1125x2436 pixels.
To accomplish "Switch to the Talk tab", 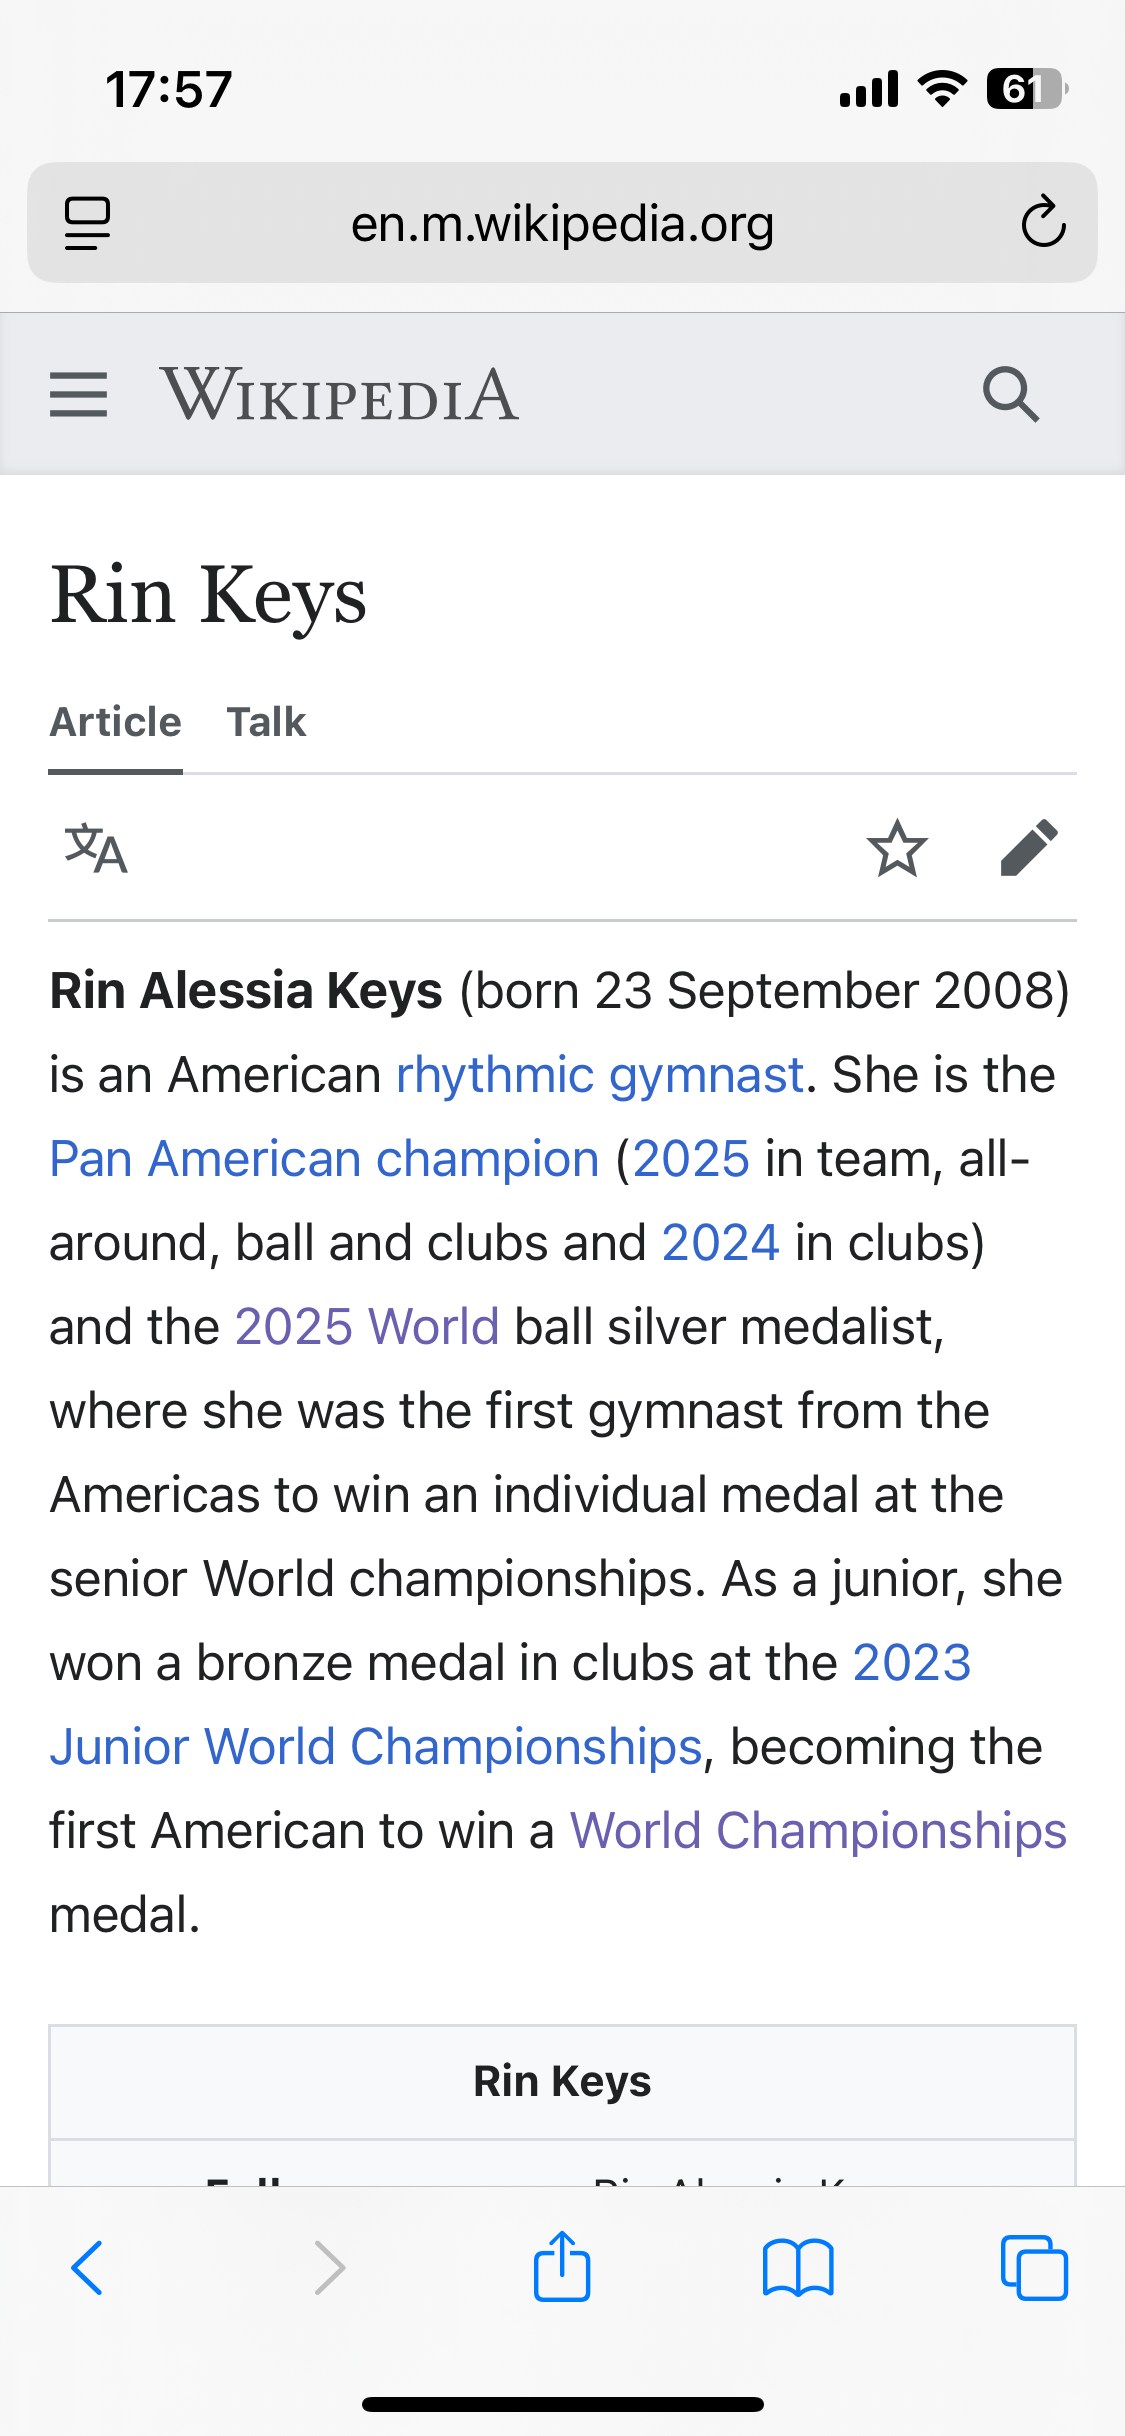I will click(x=266, y=722).
